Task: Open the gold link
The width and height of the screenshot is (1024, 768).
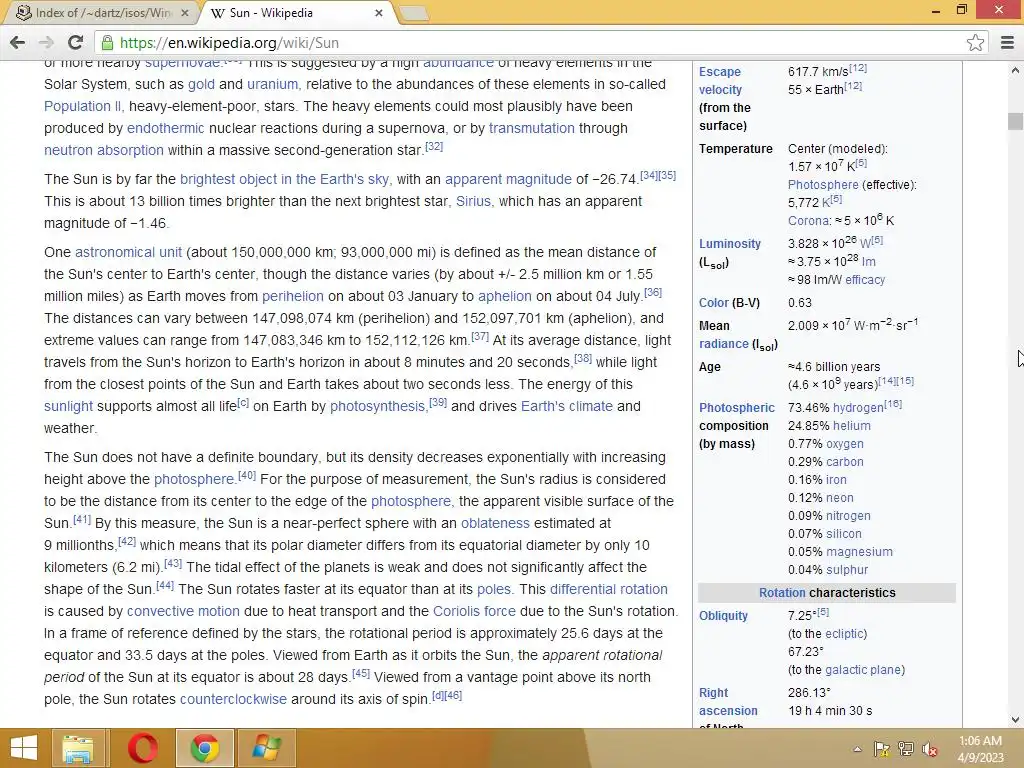Action: click(x=201, y=84)
